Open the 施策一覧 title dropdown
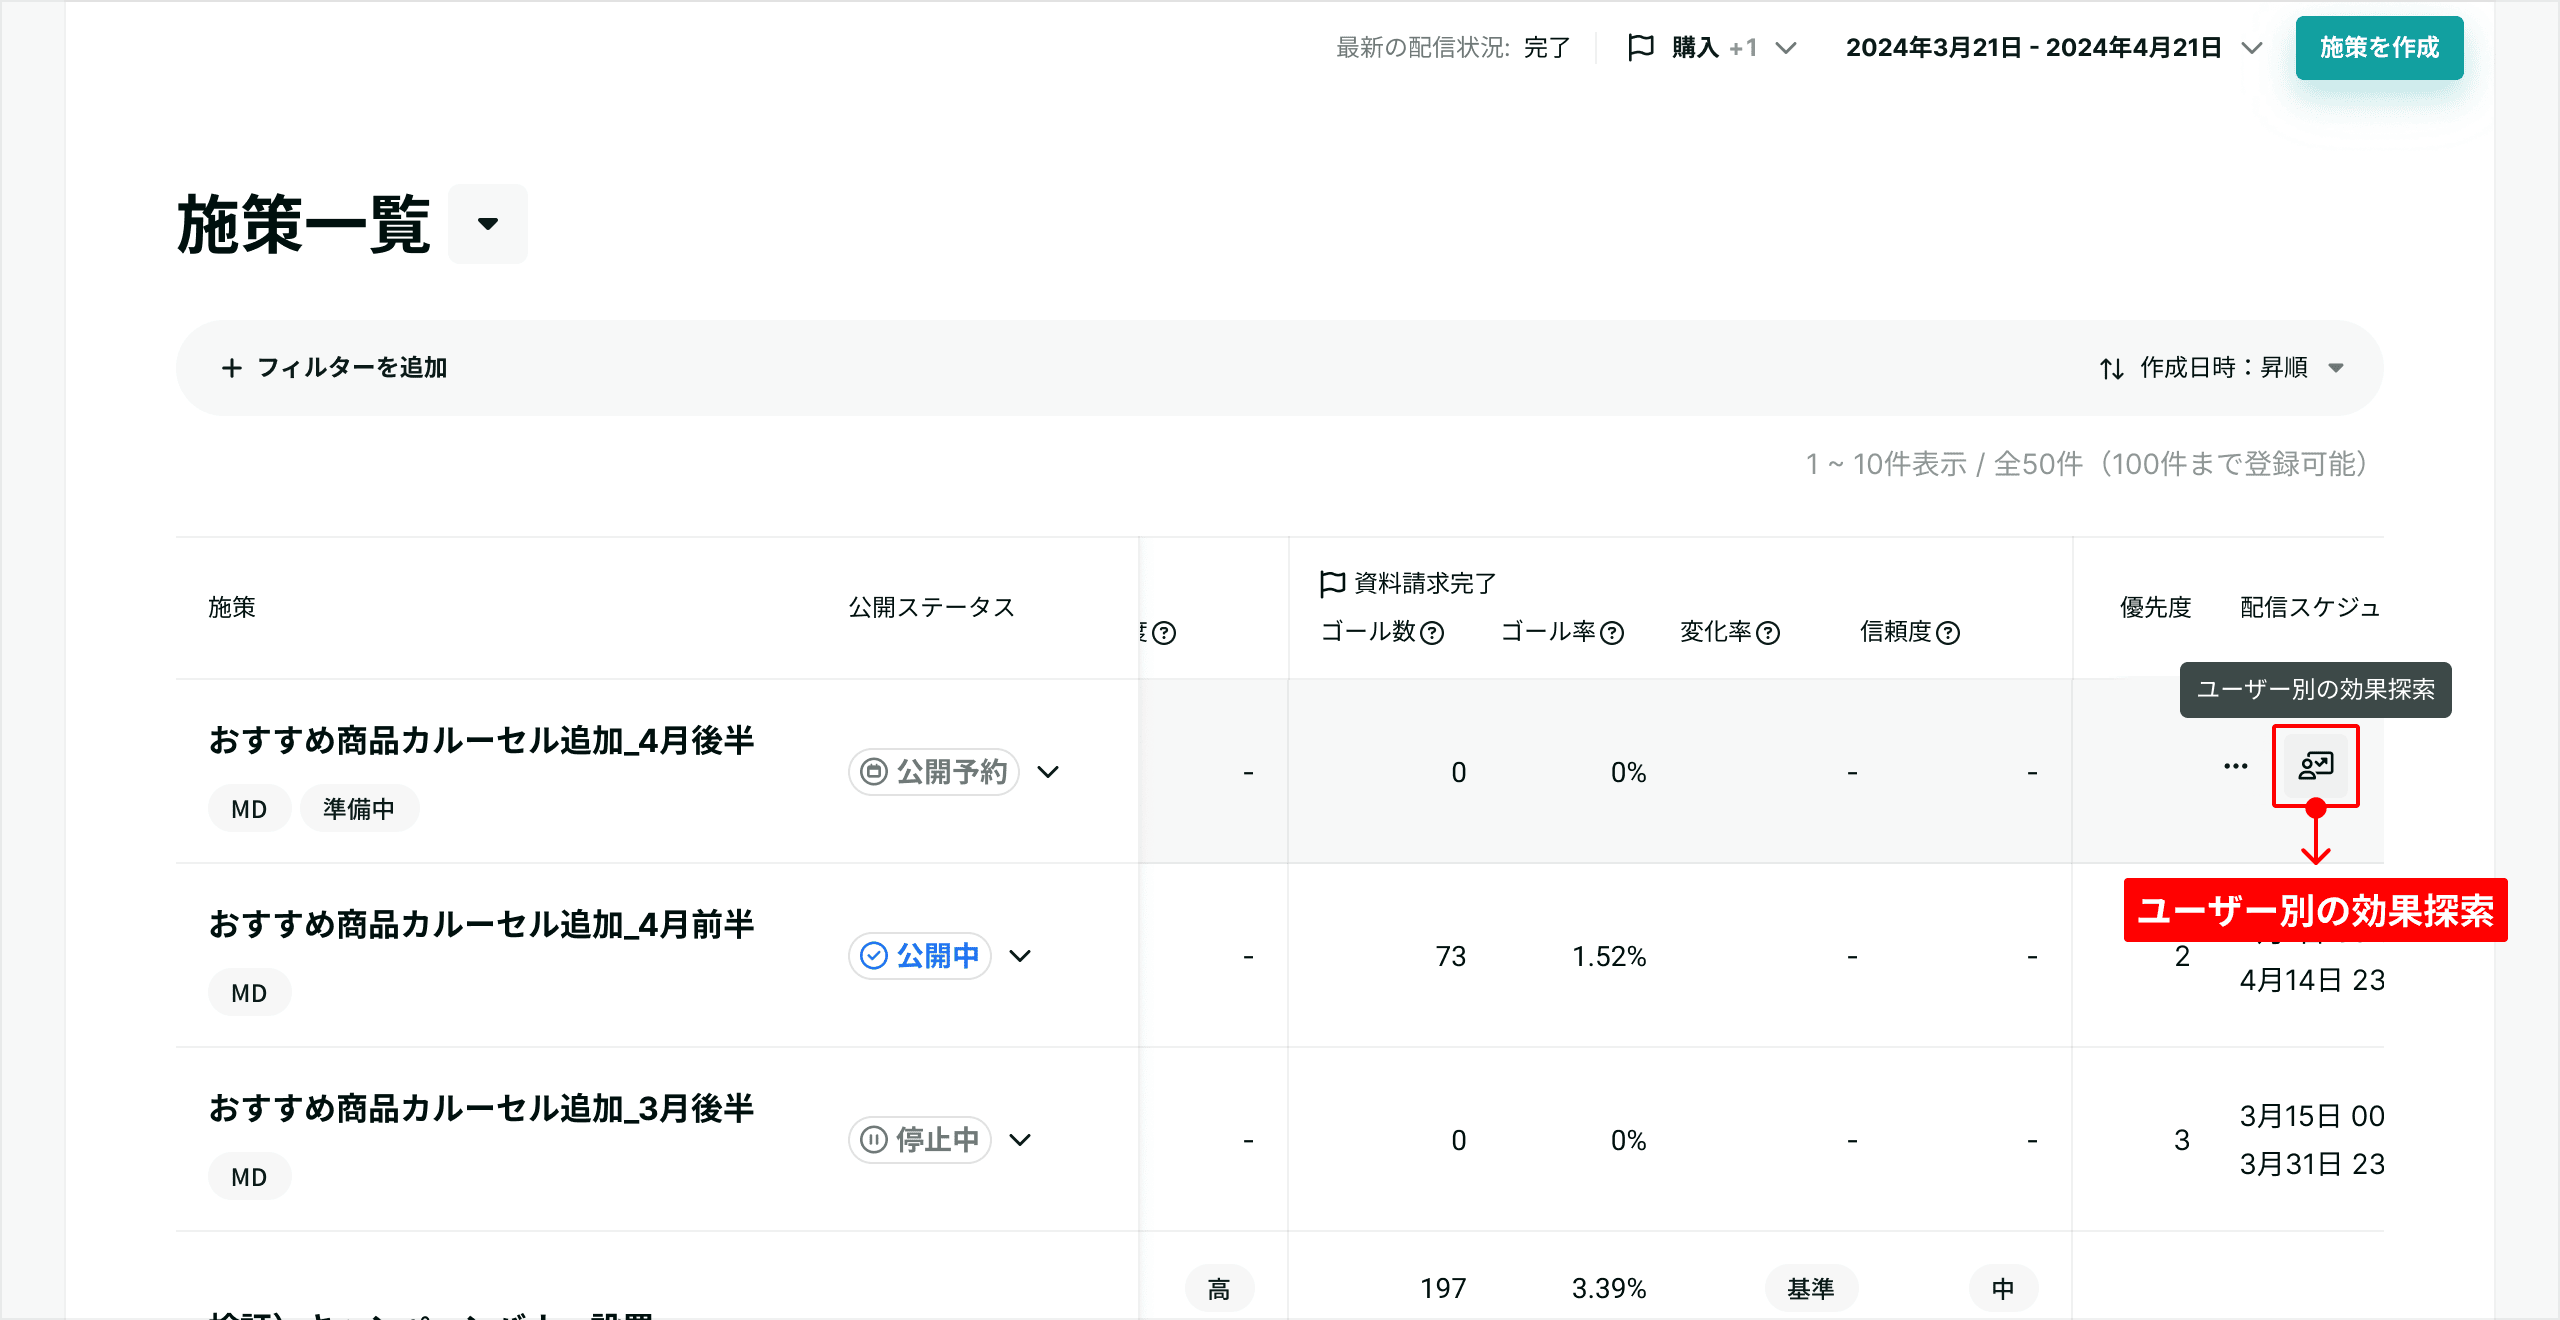This screenshot has width=2560, height=1320. pos(488,224)
